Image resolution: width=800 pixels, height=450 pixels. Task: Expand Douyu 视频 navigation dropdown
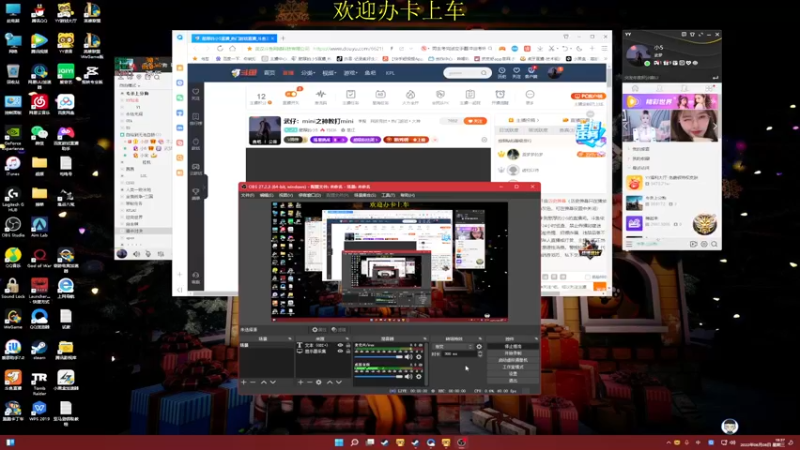(x=329, y=73)
